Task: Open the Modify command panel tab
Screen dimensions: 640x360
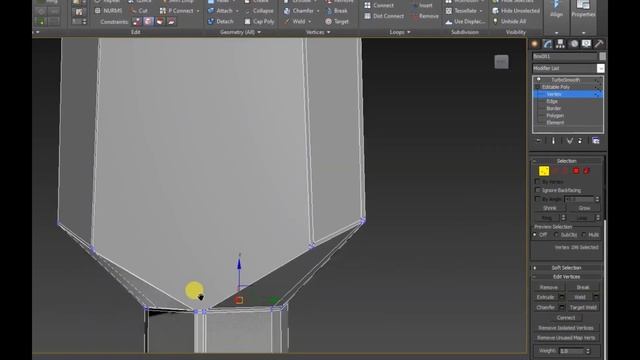Action: coord(547,44)
